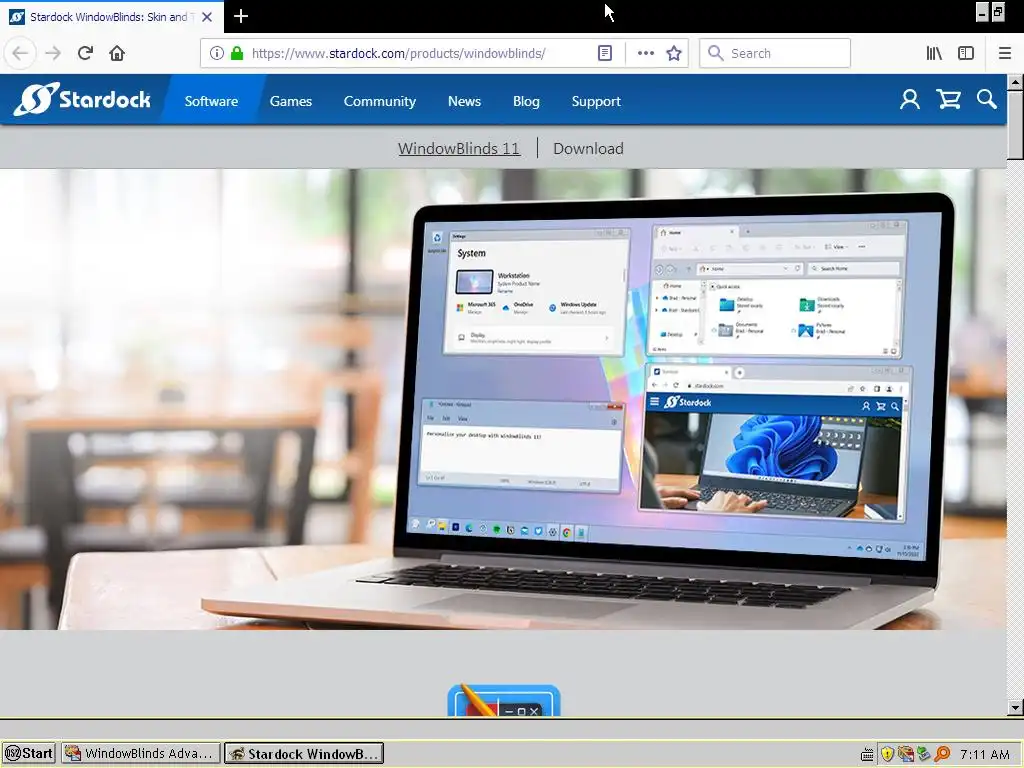Open the shopping cart icon
Image resolution: width=1024 pixels, height=768 pixels.
tap(948, 99)
